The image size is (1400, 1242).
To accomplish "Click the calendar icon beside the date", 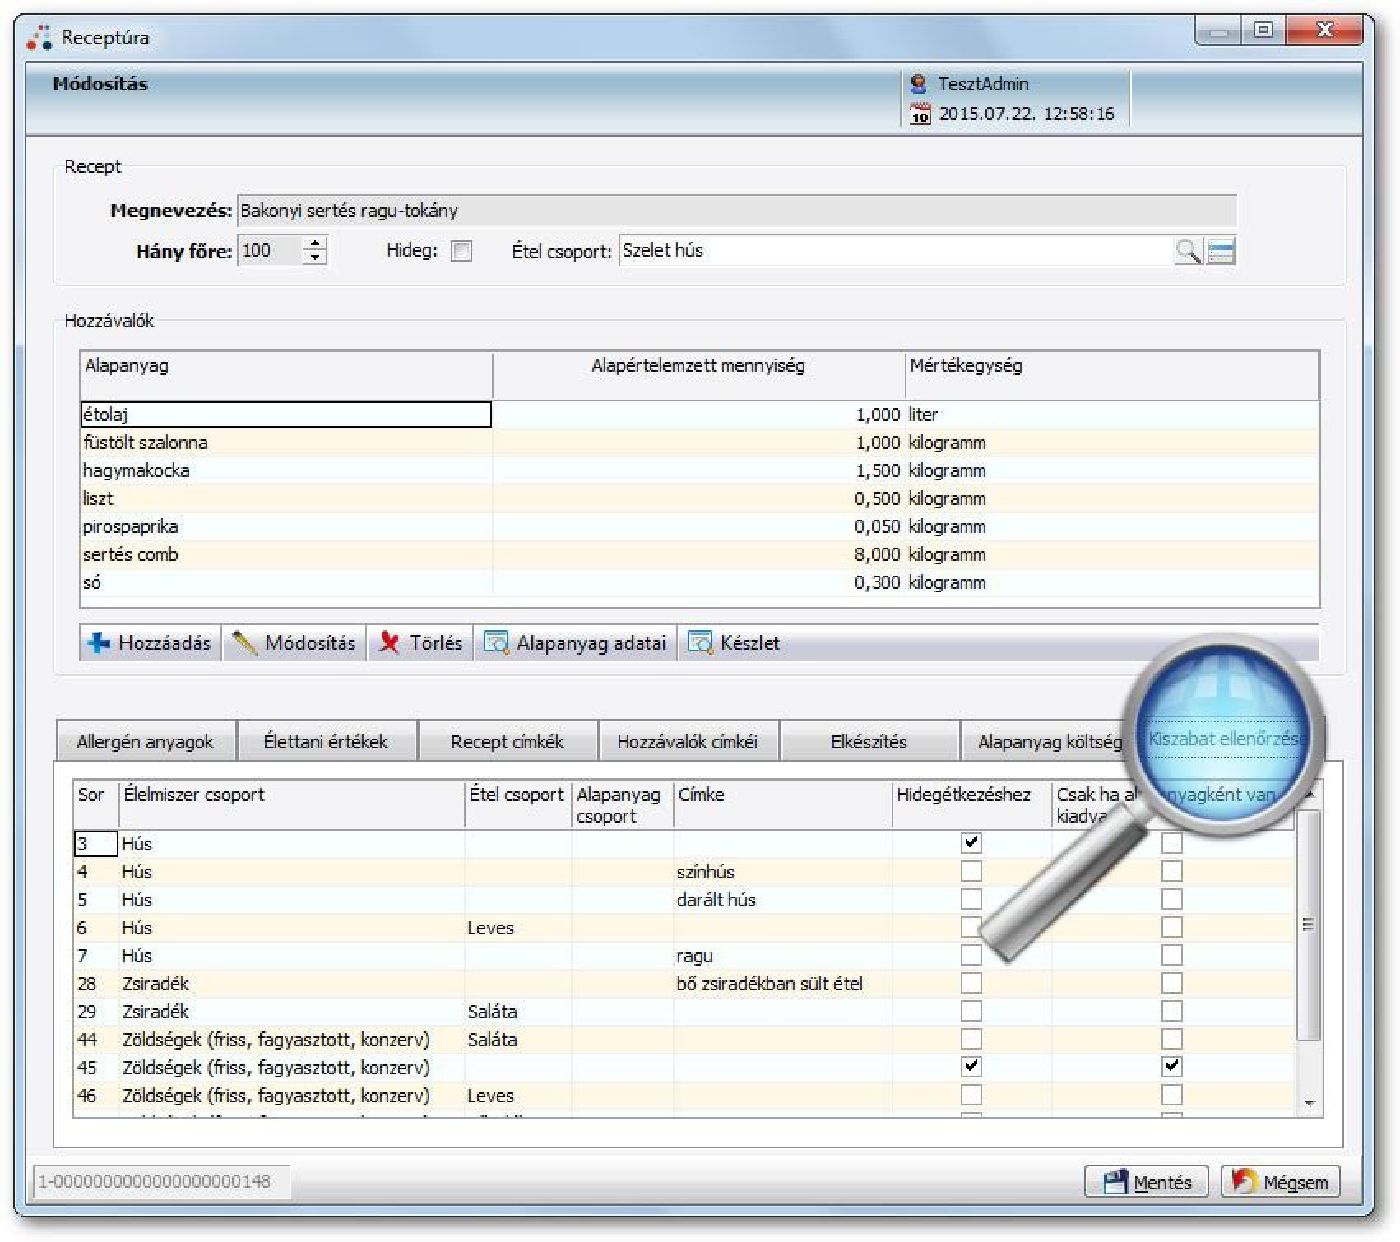I will coord(920,114).
